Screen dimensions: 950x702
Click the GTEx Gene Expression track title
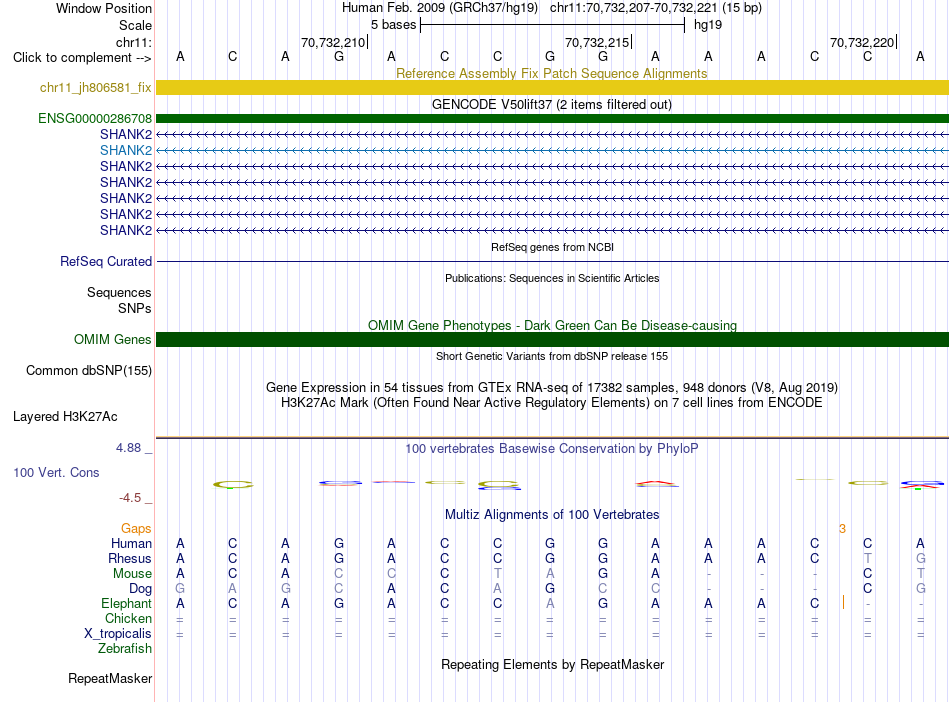552,387
